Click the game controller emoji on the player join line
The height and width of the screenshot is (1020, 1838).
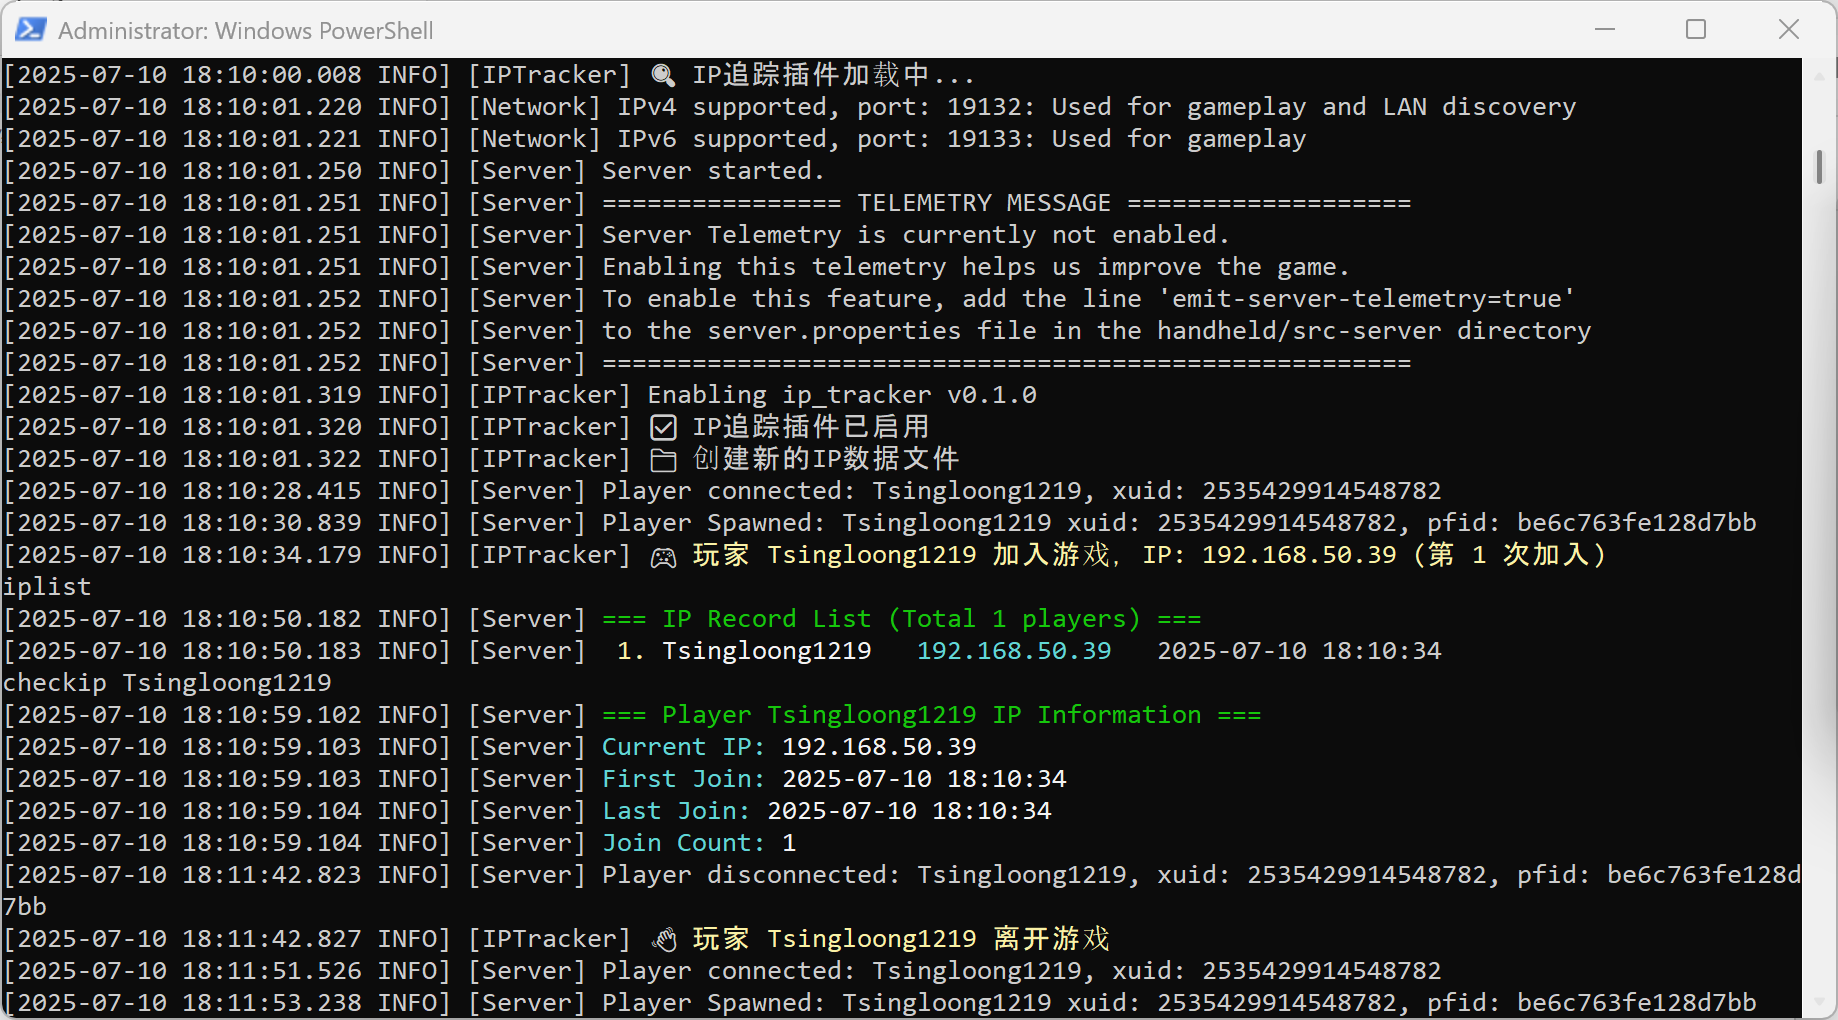pyautogui.click(x=663, y=557)
